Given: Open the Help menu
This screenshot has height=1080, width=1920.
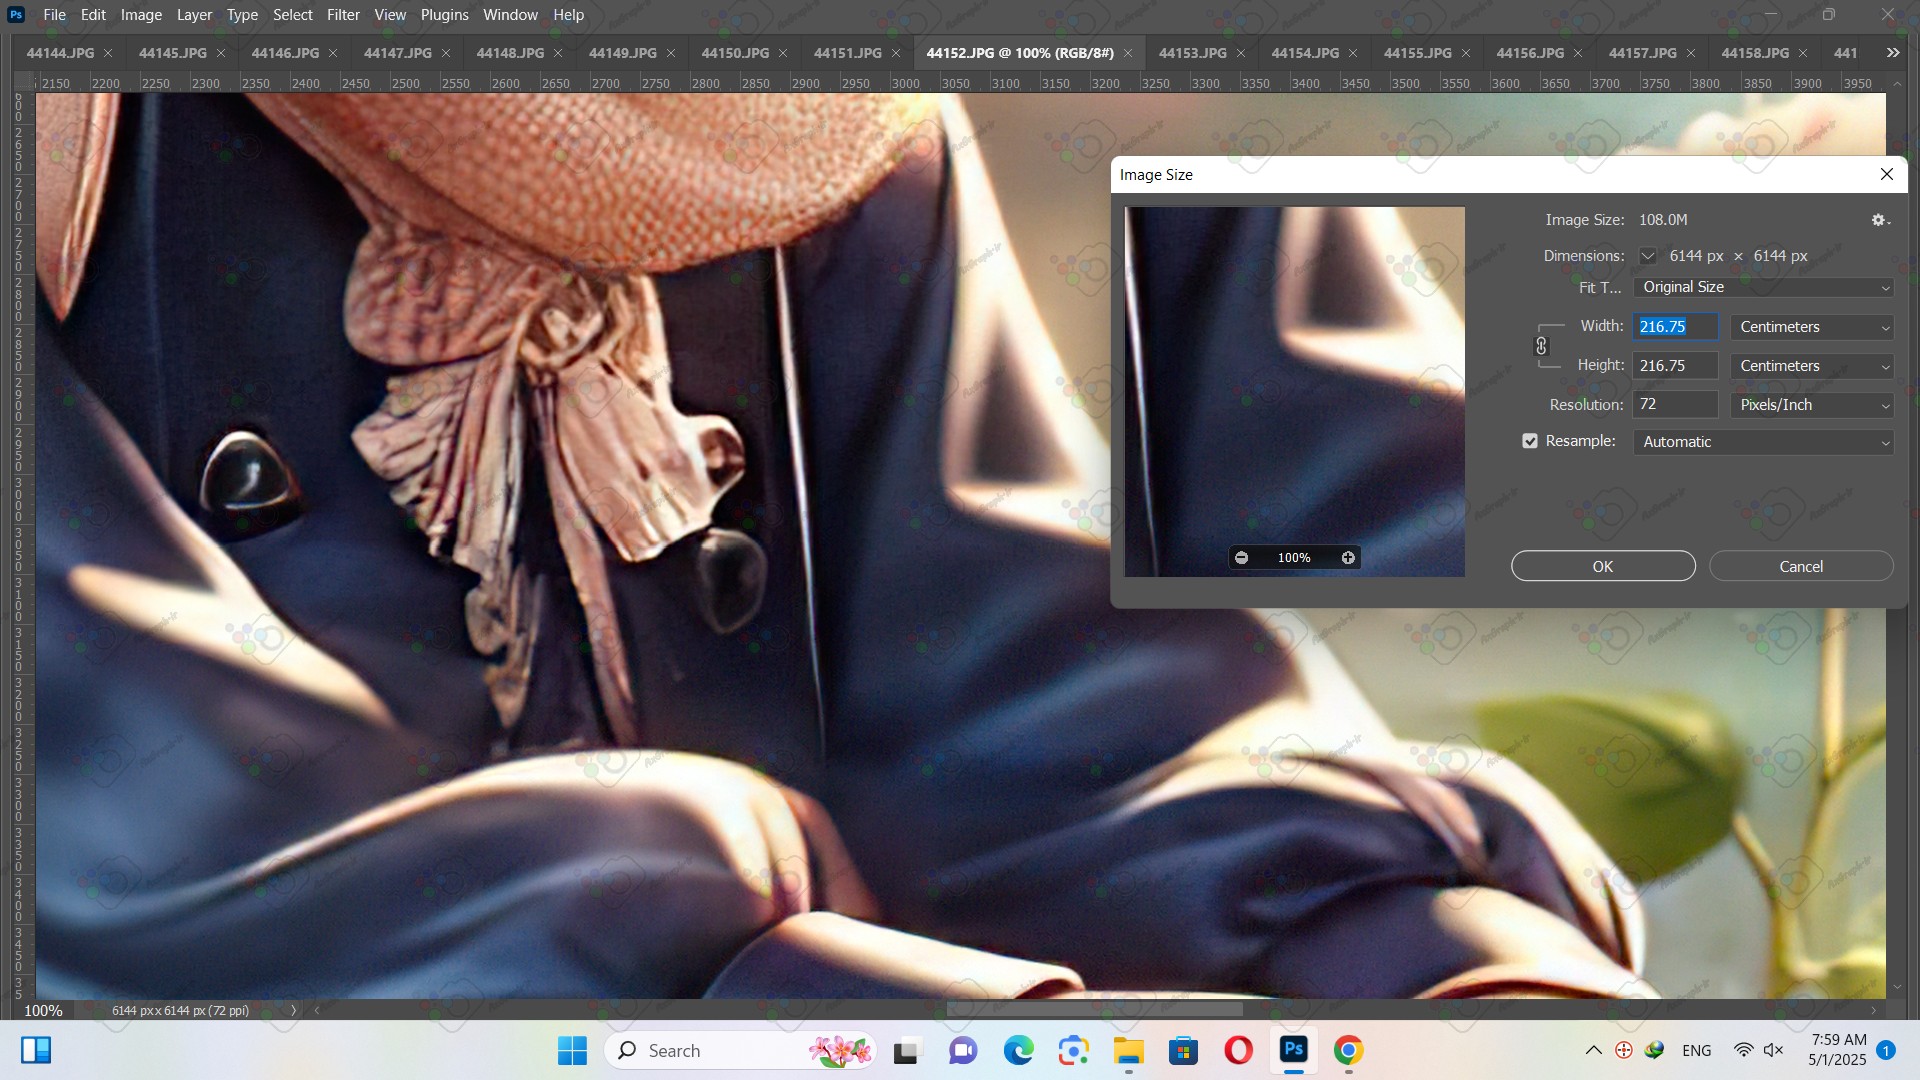Looking at the screenshot, I should coord(568,15).
